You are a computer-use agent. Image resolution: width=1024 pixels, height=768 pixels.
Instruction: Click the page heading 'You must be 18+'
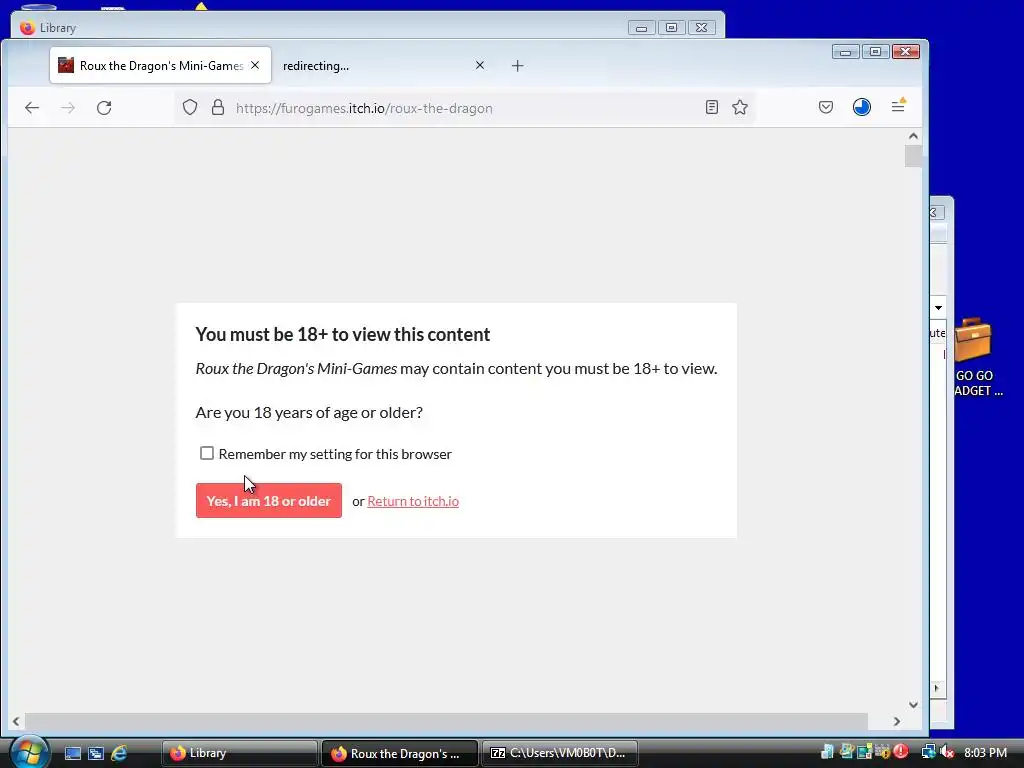[x=342, y=334]
